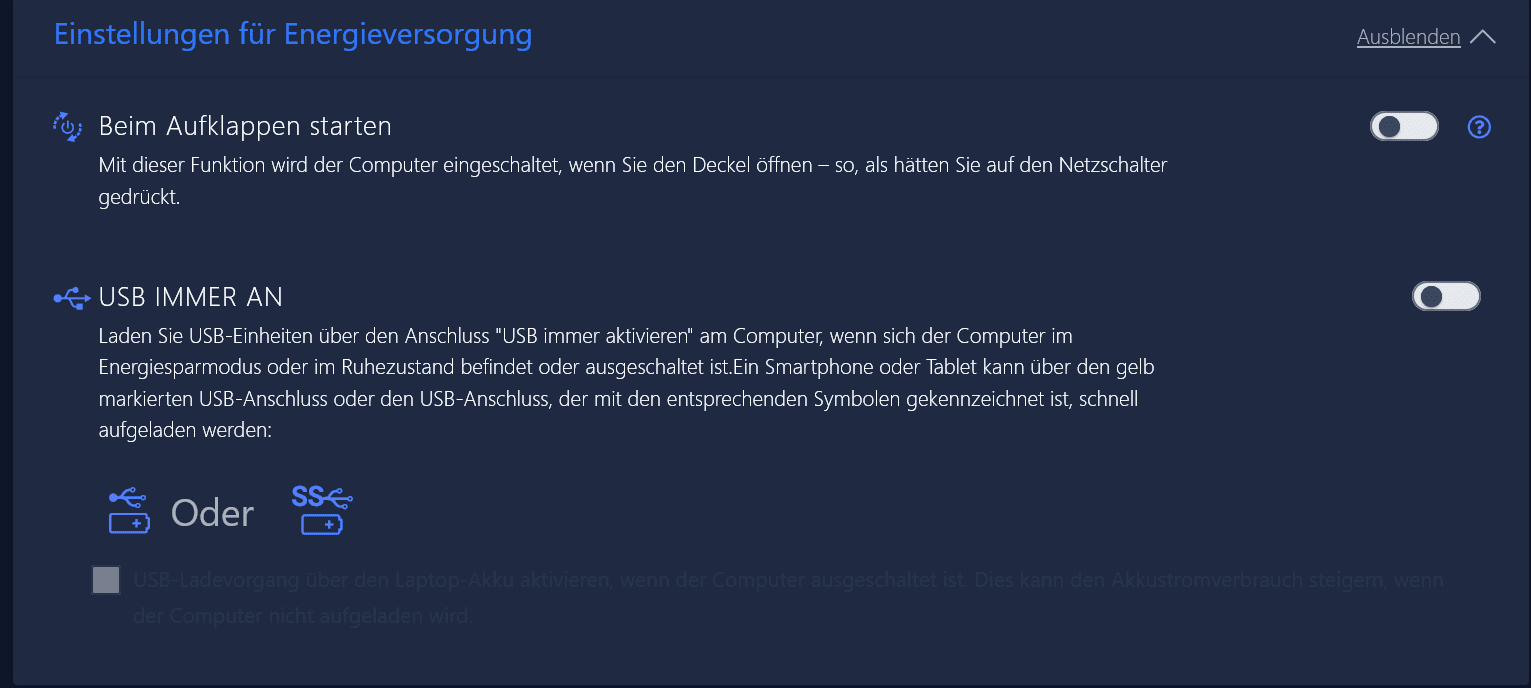Click the Ausblenden link
Image resolution: width=1531 pixels, height=688 pixels.
click(x=1408, y=37)
